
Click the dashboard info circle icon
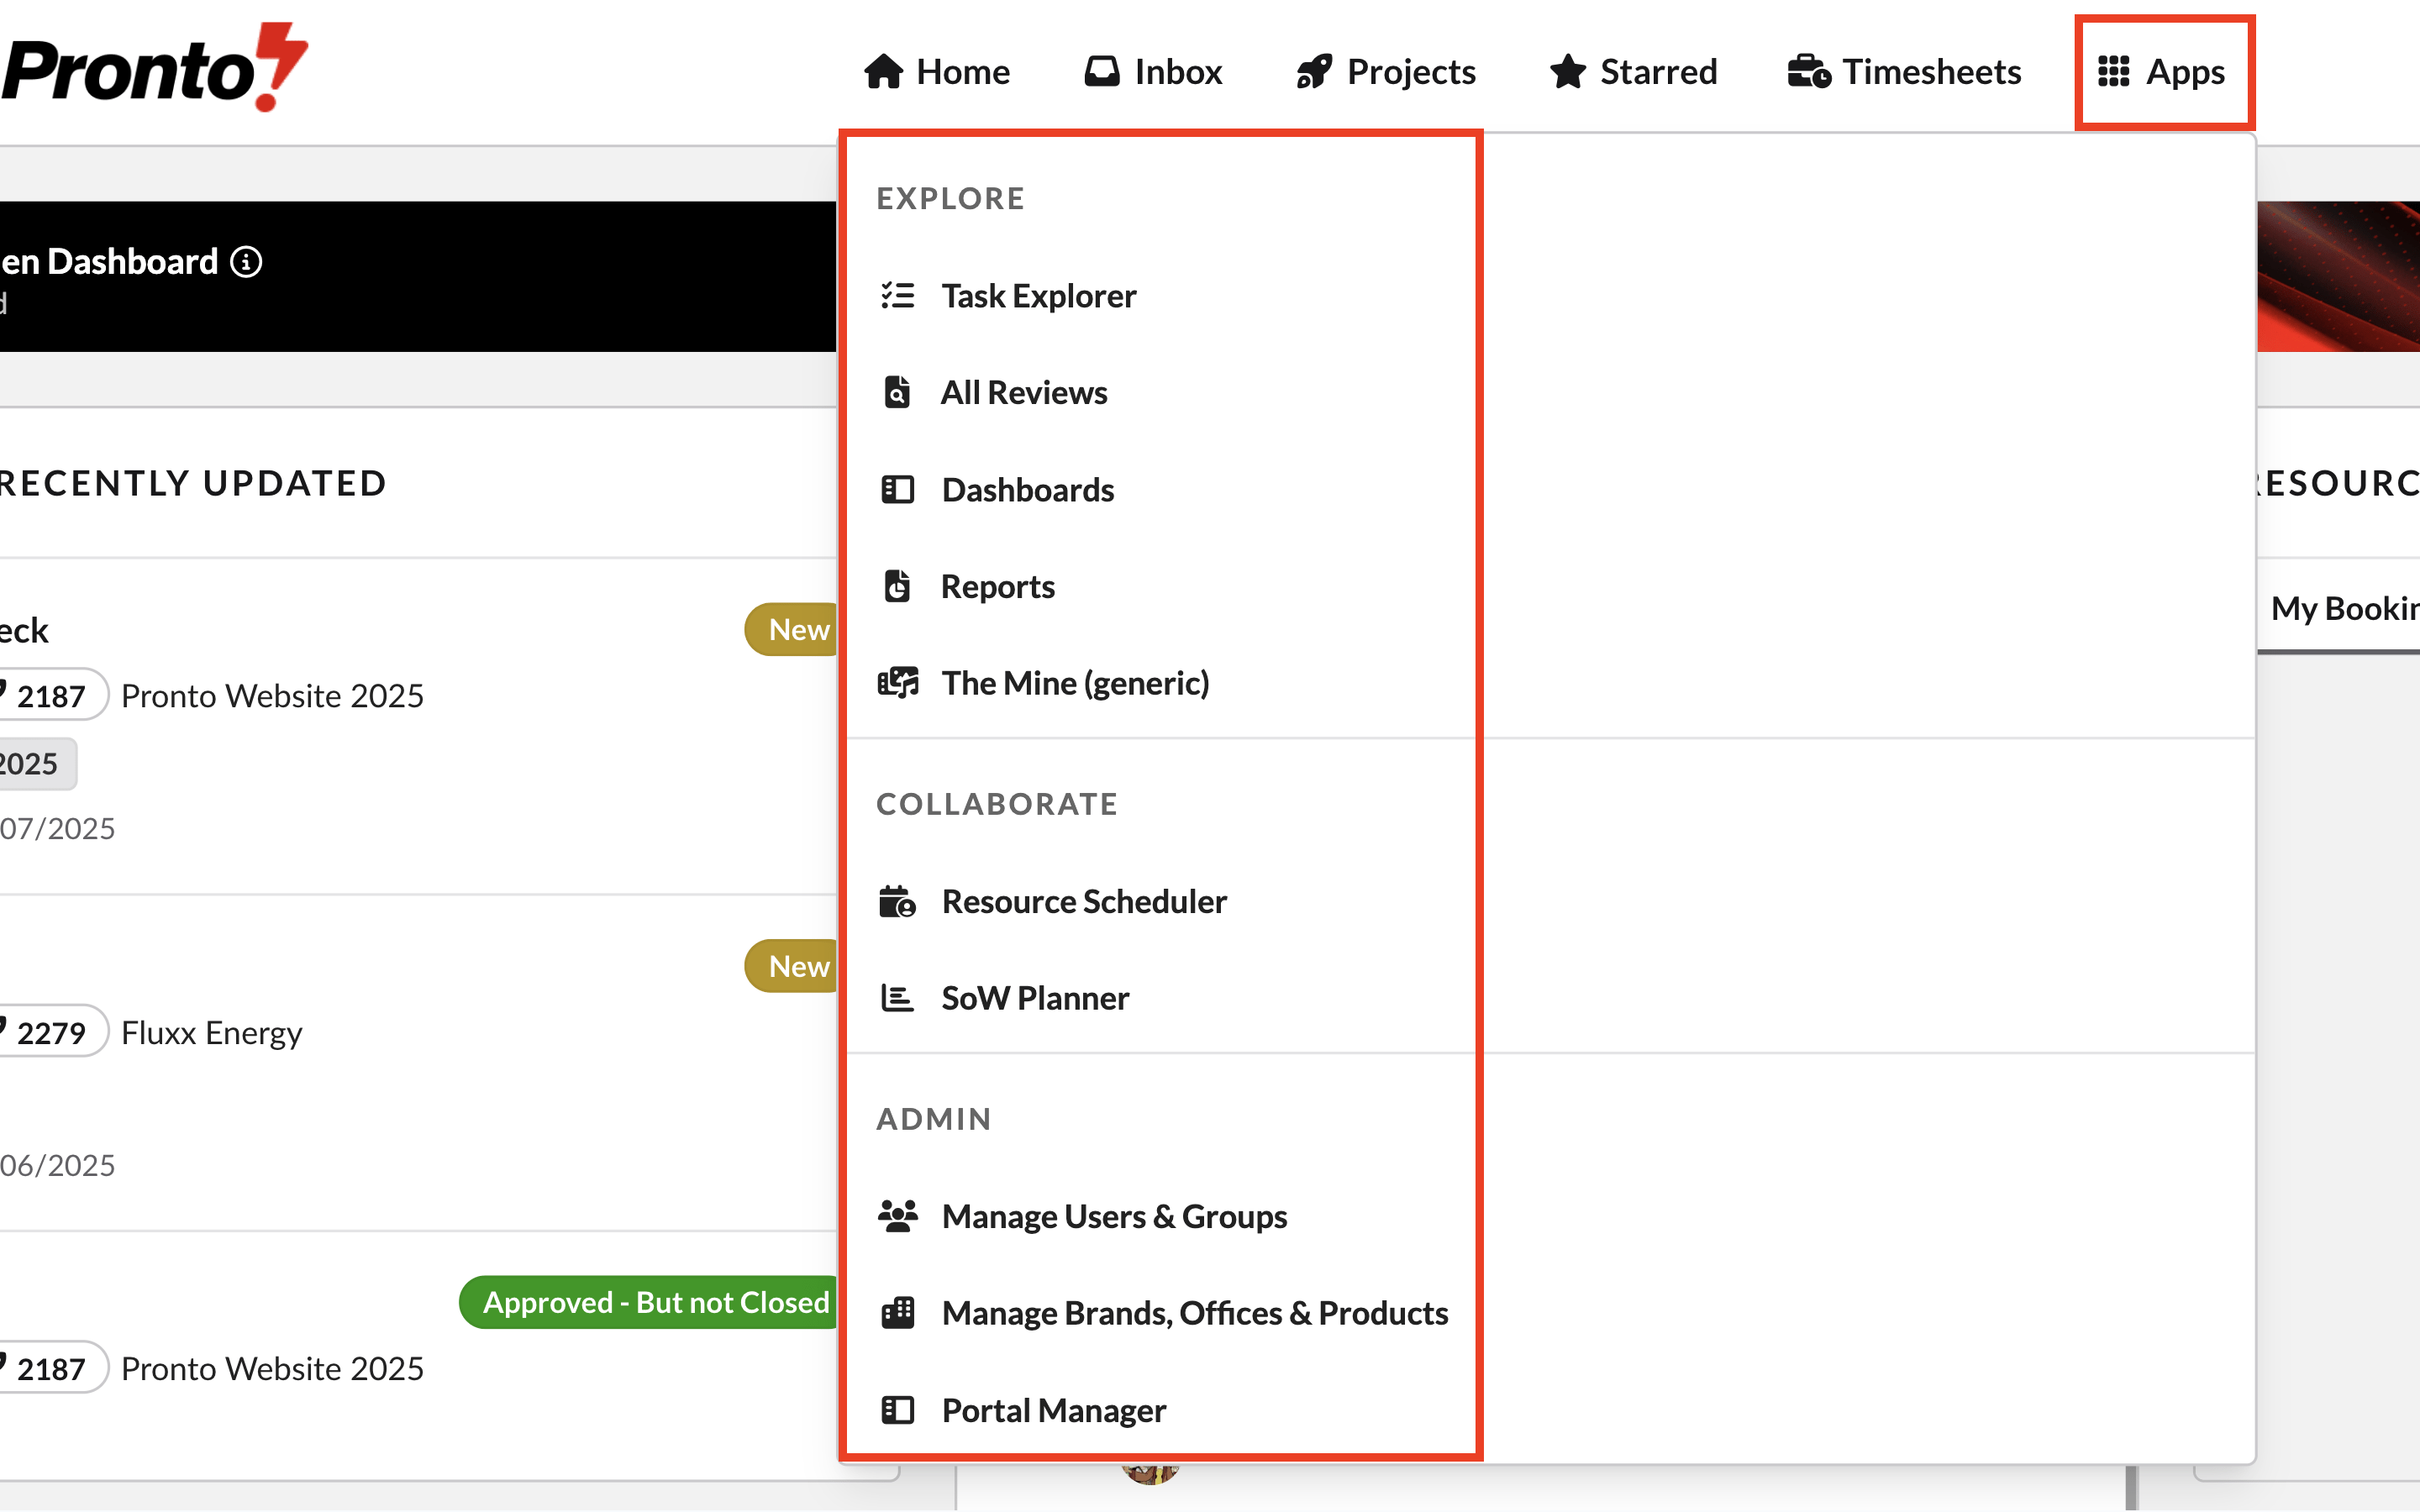(x=246, y=262)
